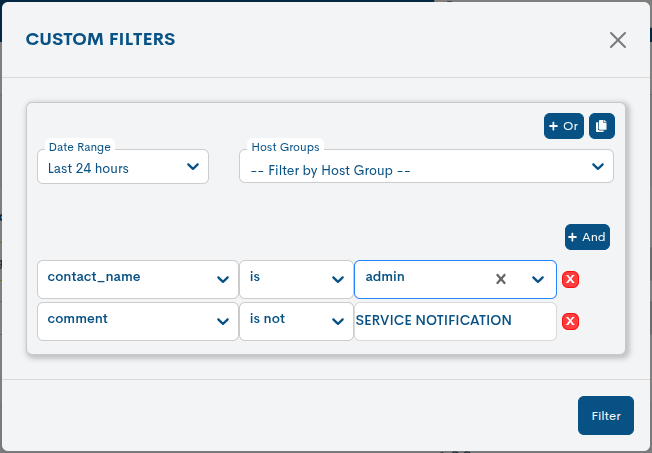Add an Or filter group
This screenshot has height=453, width=652.
point(563,126)
